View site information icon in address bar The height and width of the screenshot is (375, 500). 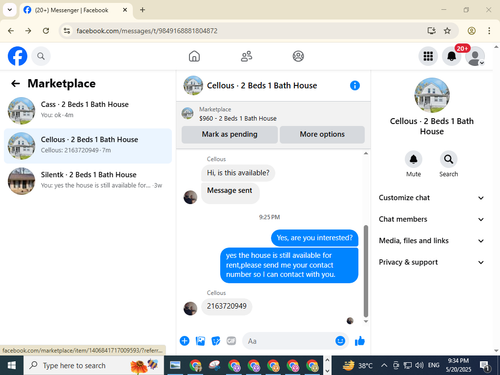pos(67,31)
